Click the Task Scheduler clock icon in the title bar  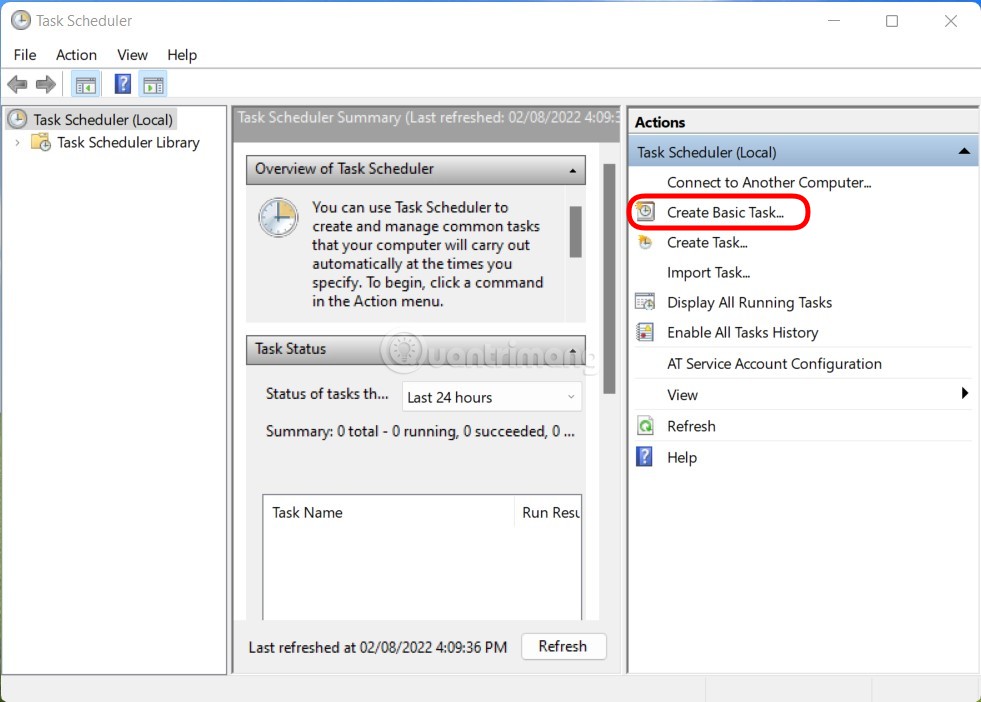click(x=21, y=20)
